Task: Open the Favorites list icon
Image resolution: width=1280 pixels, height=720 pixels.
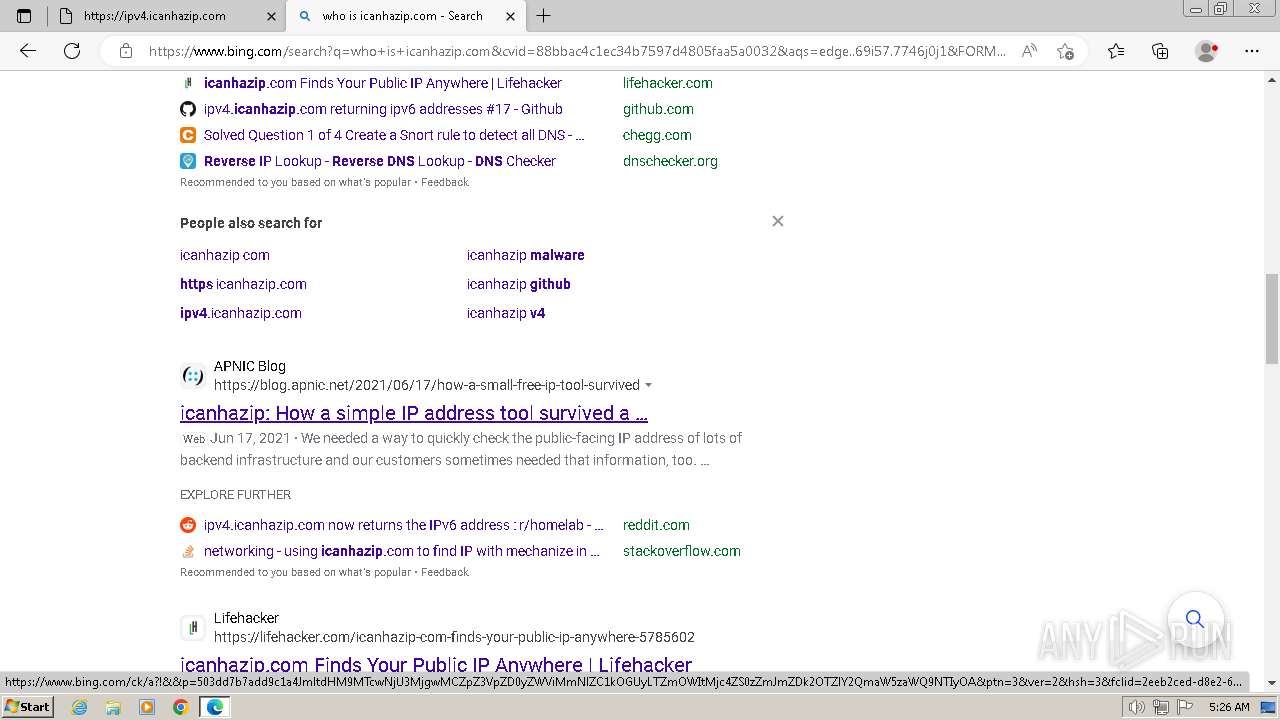Action: point(1116,51)
